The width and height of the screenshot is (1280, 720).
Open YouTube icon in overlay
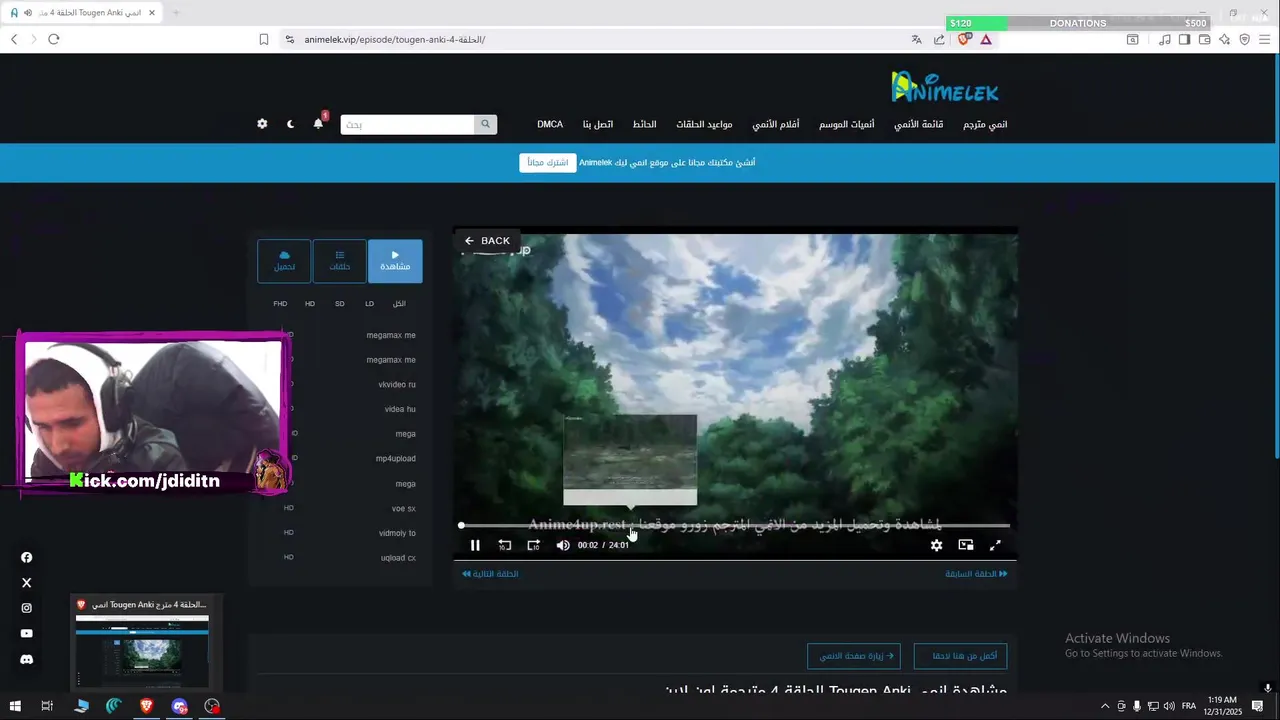(x=27, y=633)
